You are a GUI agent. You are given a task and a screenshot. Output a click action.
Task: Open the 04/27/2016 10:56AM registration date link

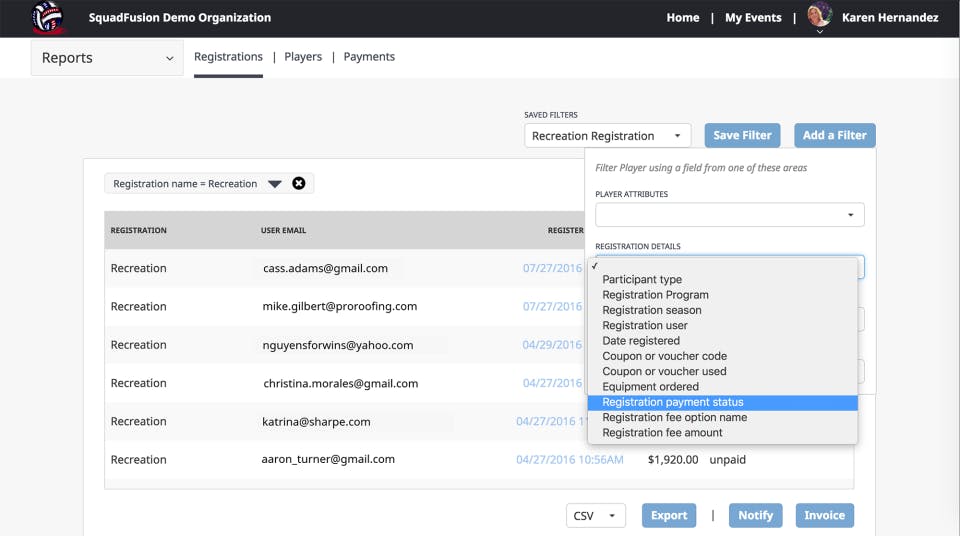pos(569,460)
